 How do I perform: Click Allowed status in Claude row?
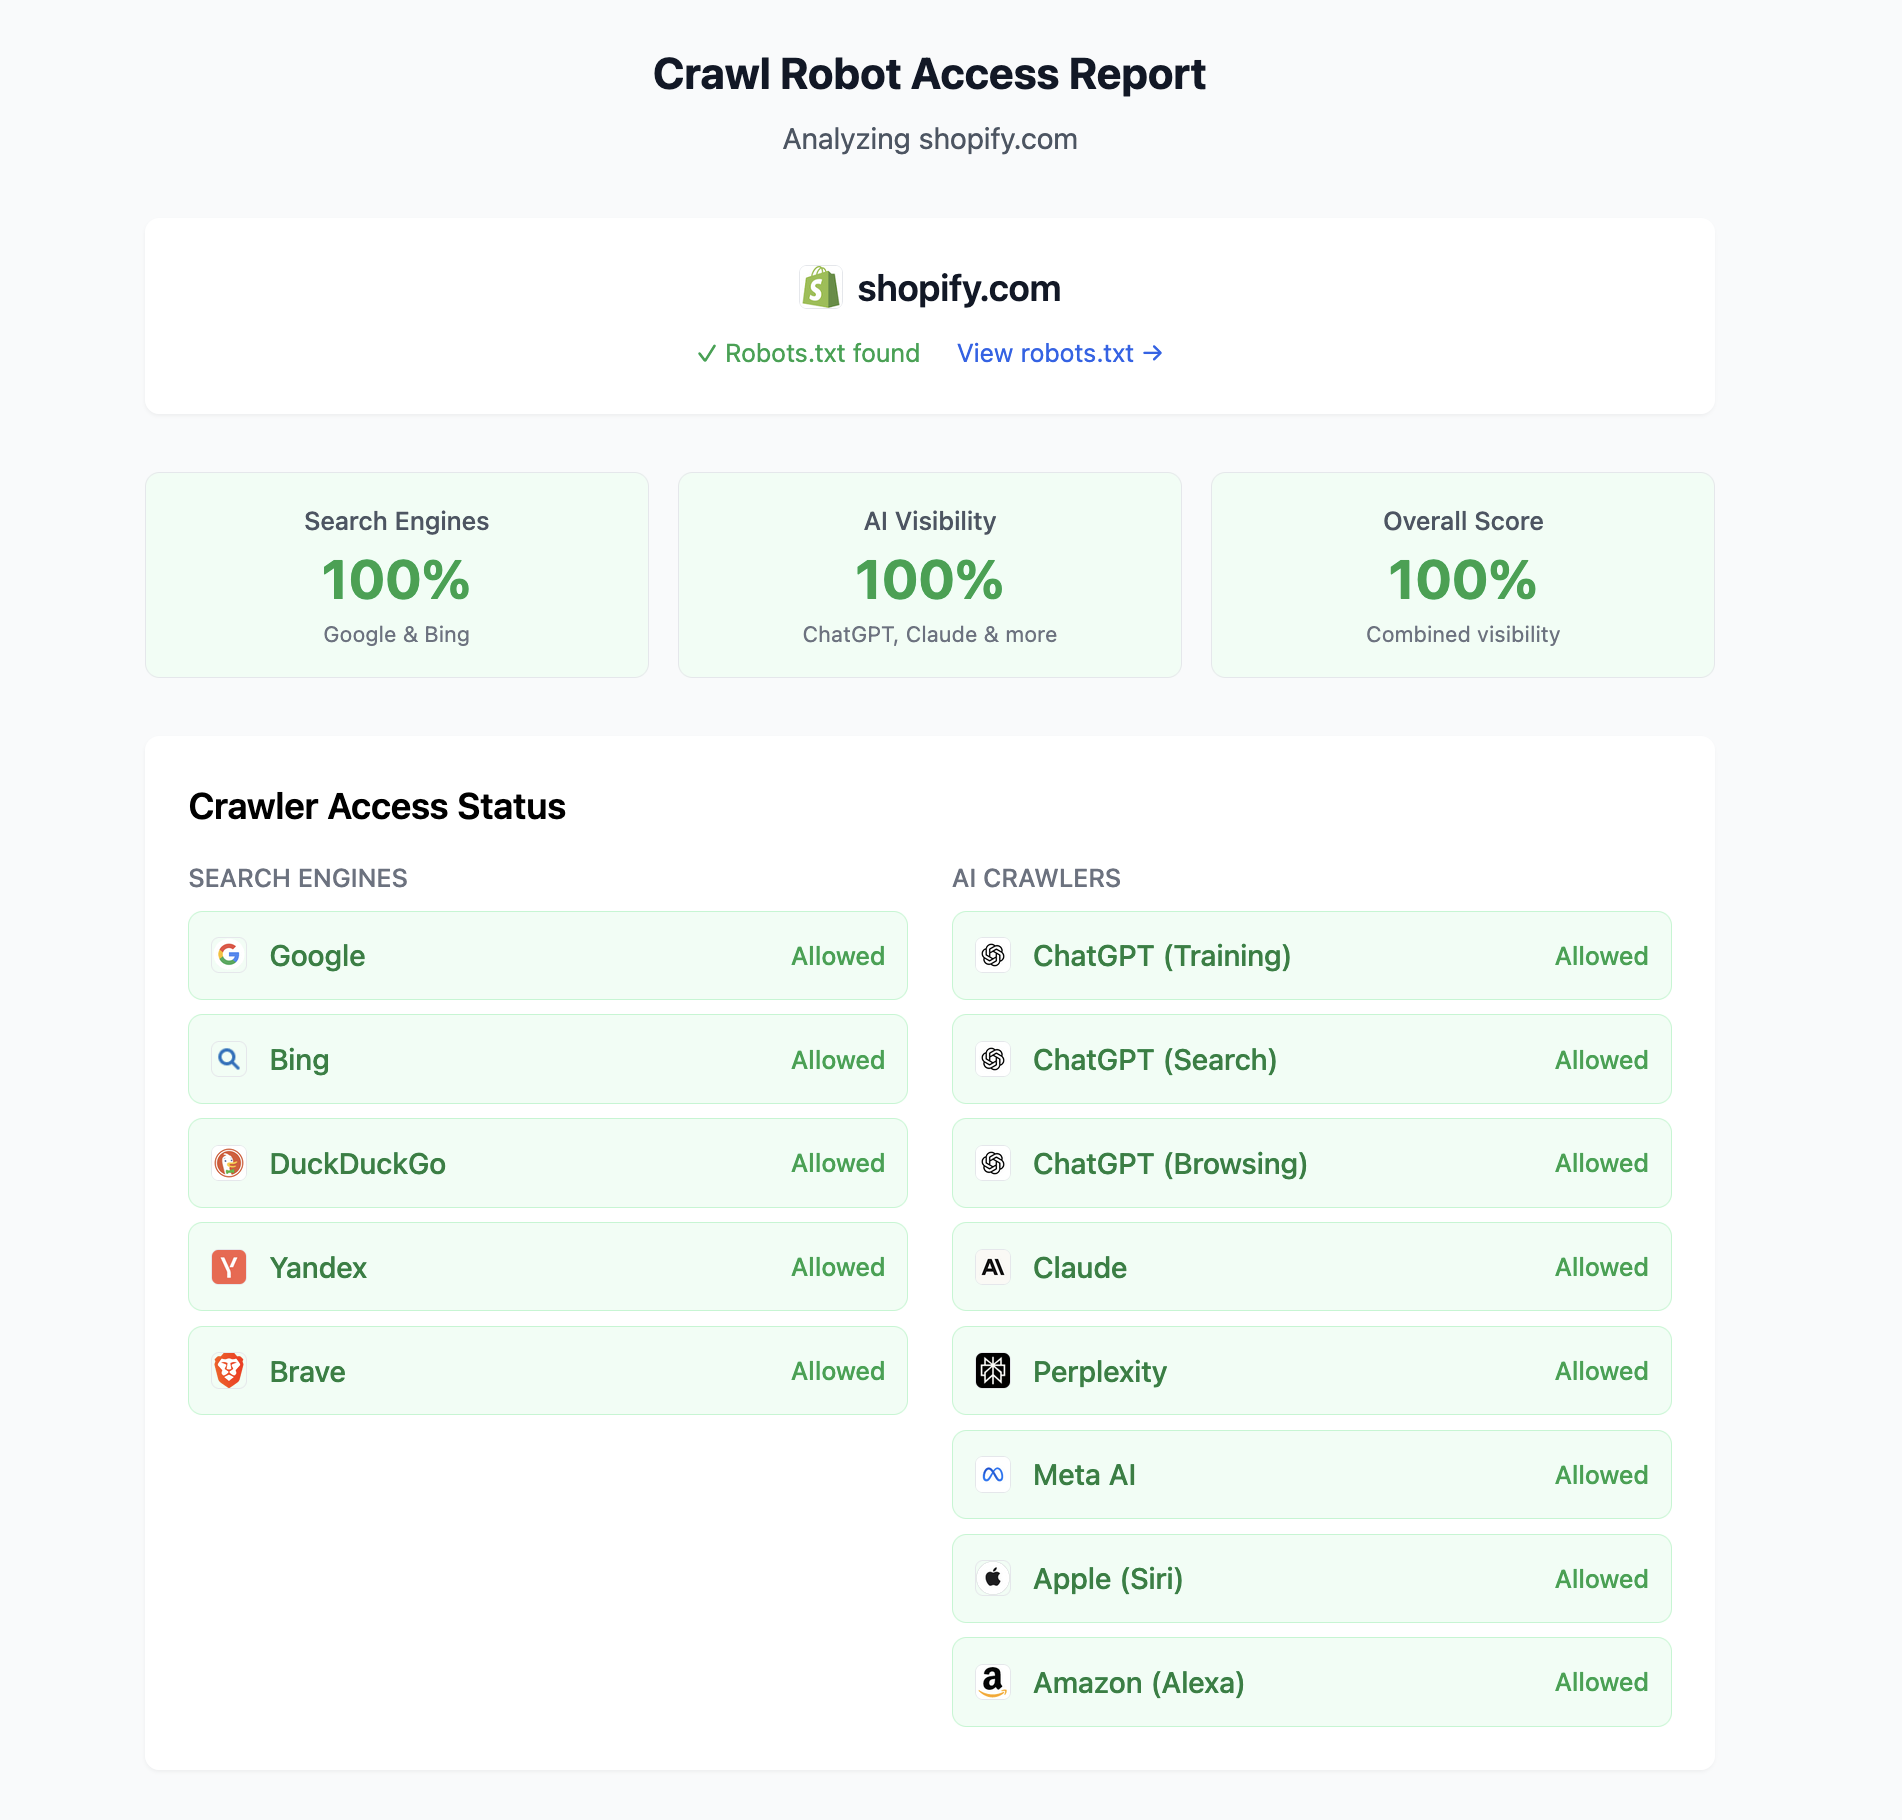click(1601, 1267)
